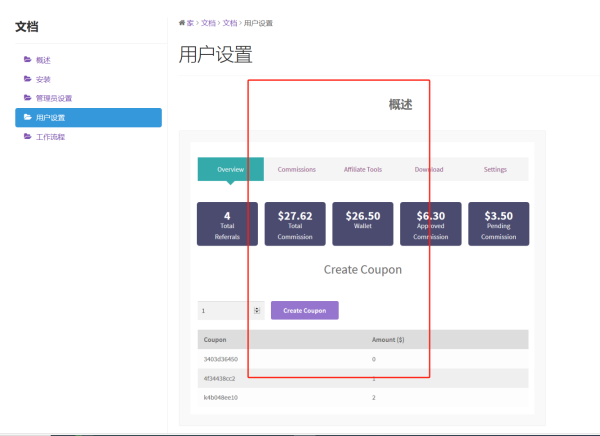
Task: Click the home icon in the breadcrumb
Action: (x=182, y=22)
